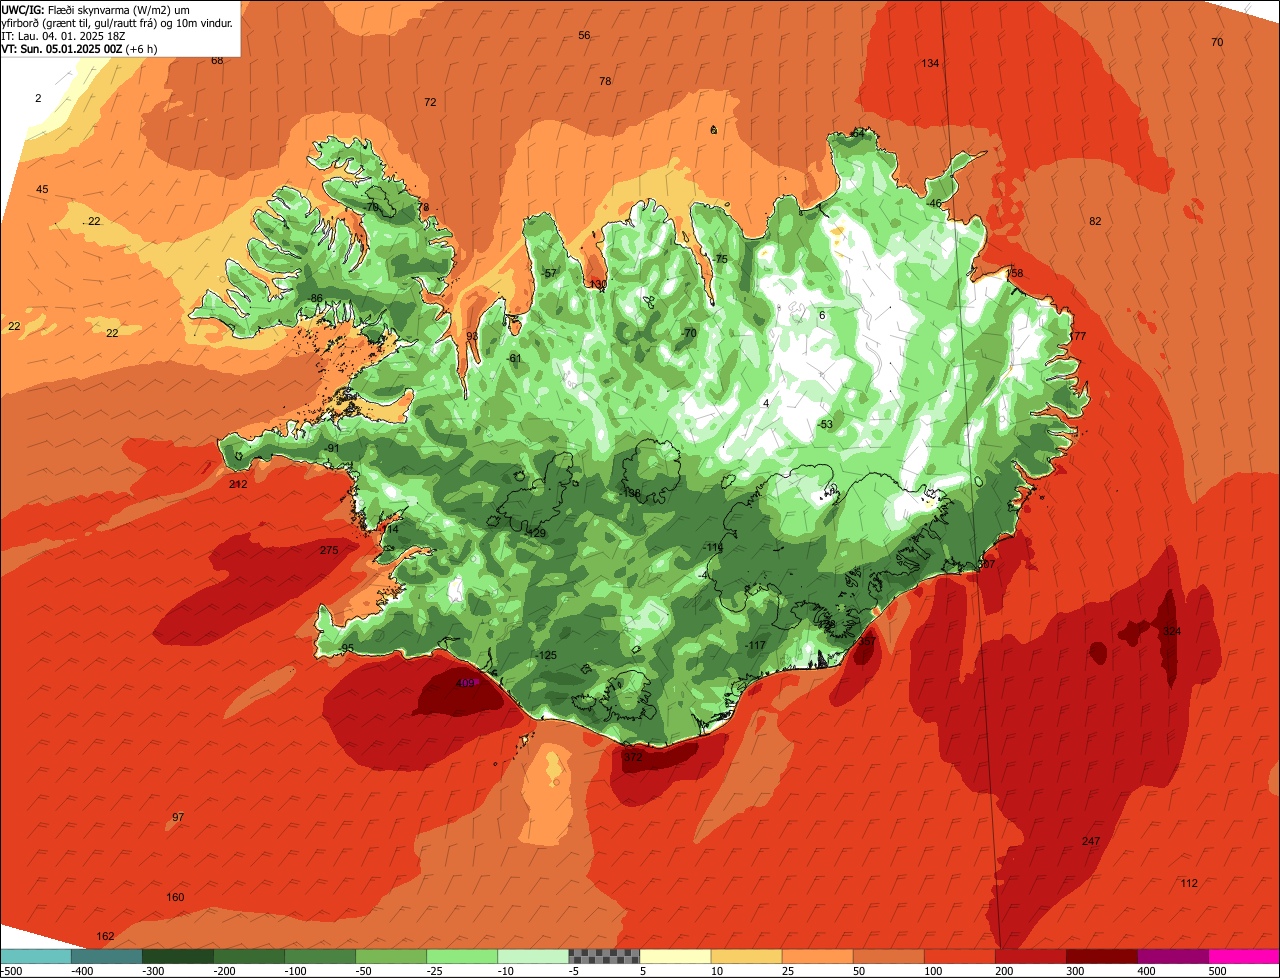
Task: Click the 97 value in the southwest ocean
Action: [x=178, y=817]
